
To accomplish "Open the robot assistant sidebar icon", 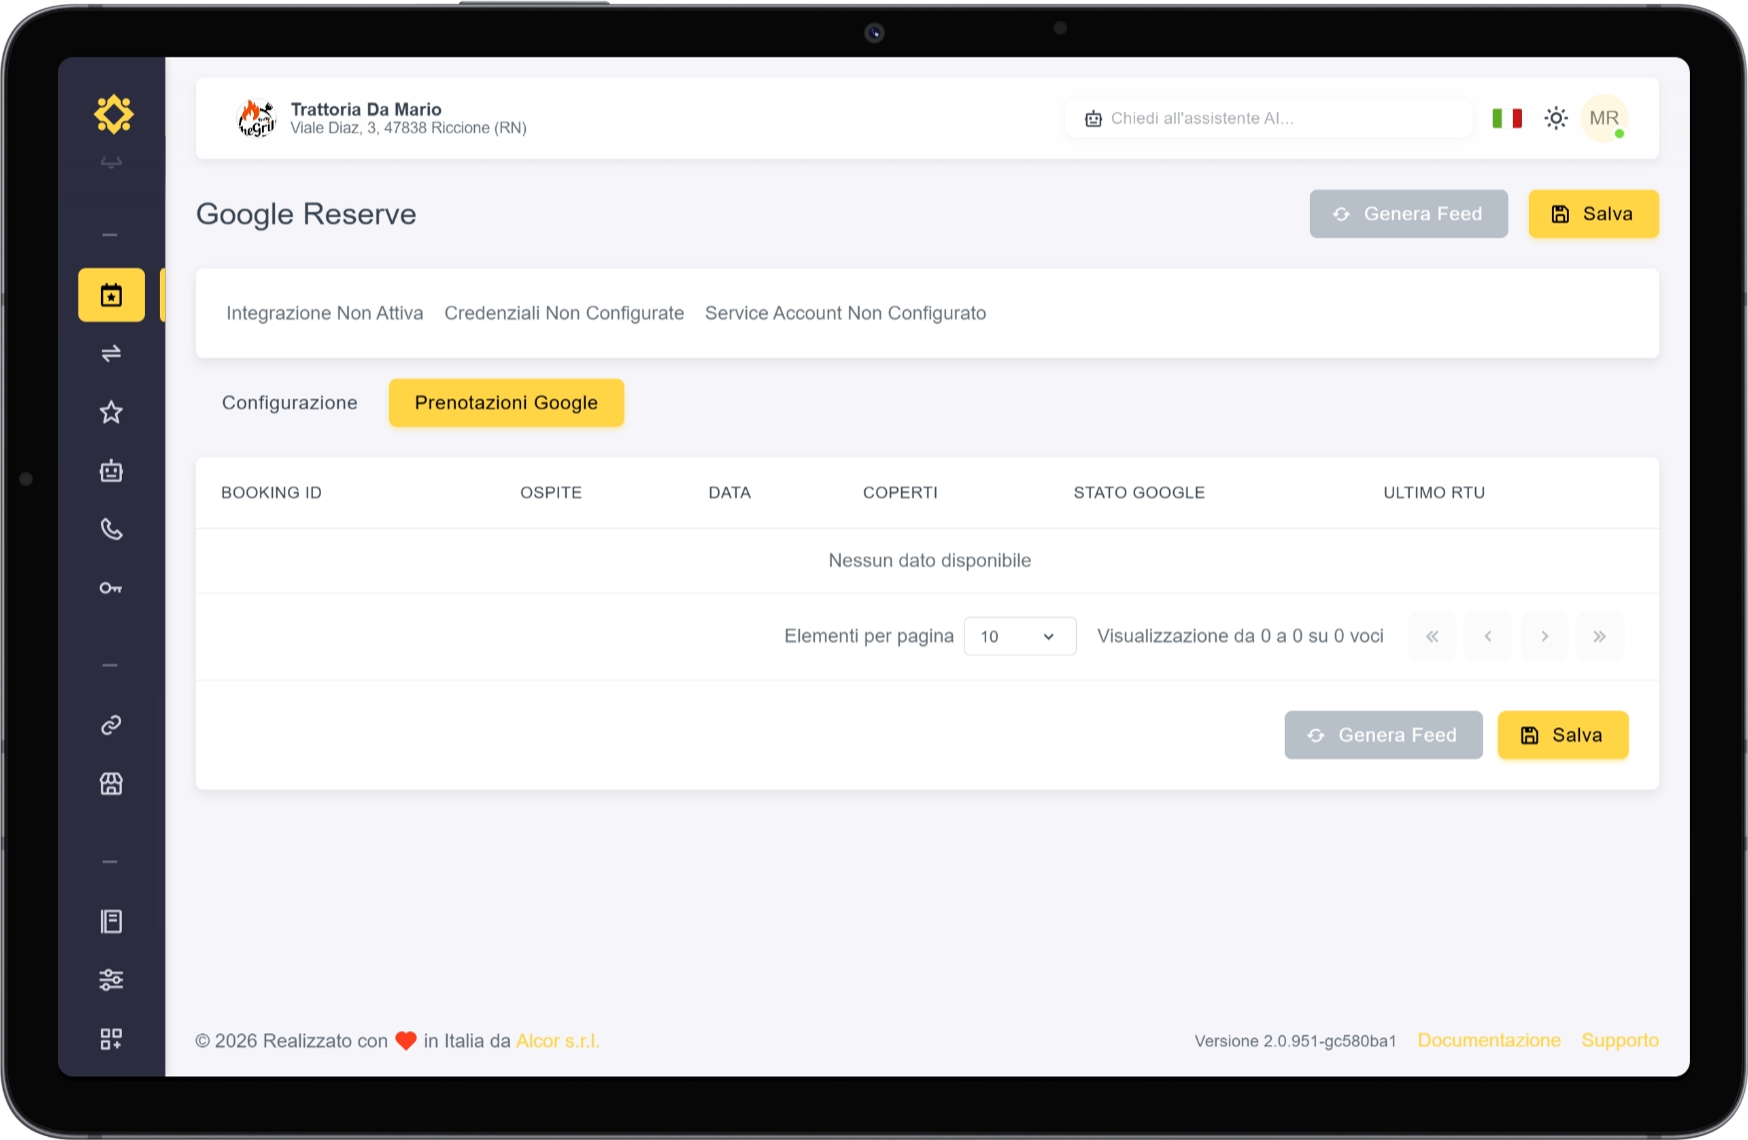I will point(111,471).
